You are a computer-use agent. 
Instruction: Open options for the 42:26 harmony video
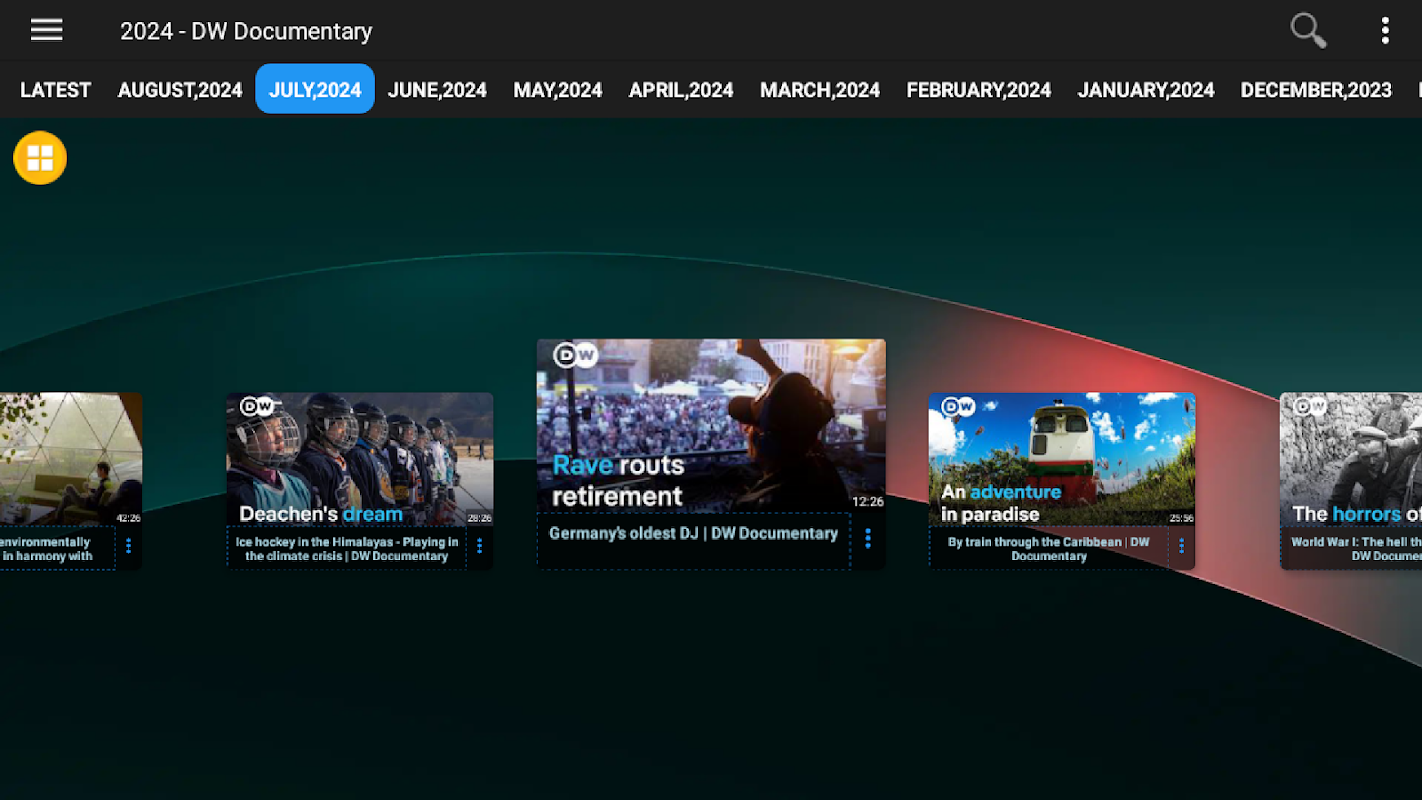(x=128, y=546)
